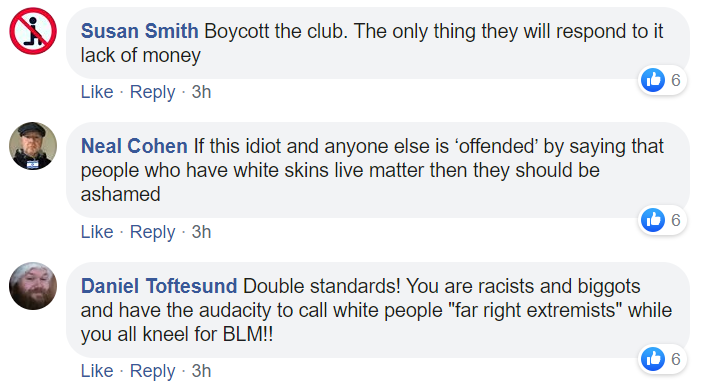Click thumbs-up reaction icon on Neal Cohen's comment
The width and height of the screenshot is (726, 384).
coord(653,220)
